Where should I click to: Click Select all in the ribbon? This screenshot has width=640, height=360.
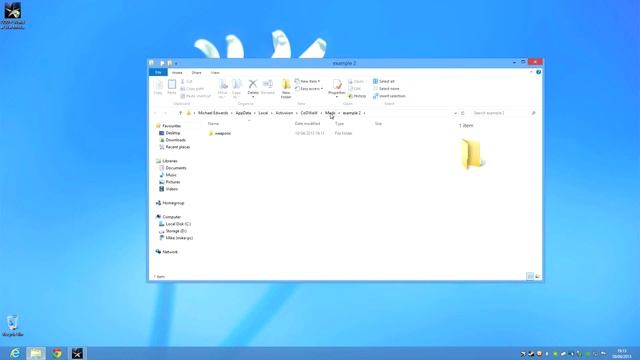pos(384,81)
